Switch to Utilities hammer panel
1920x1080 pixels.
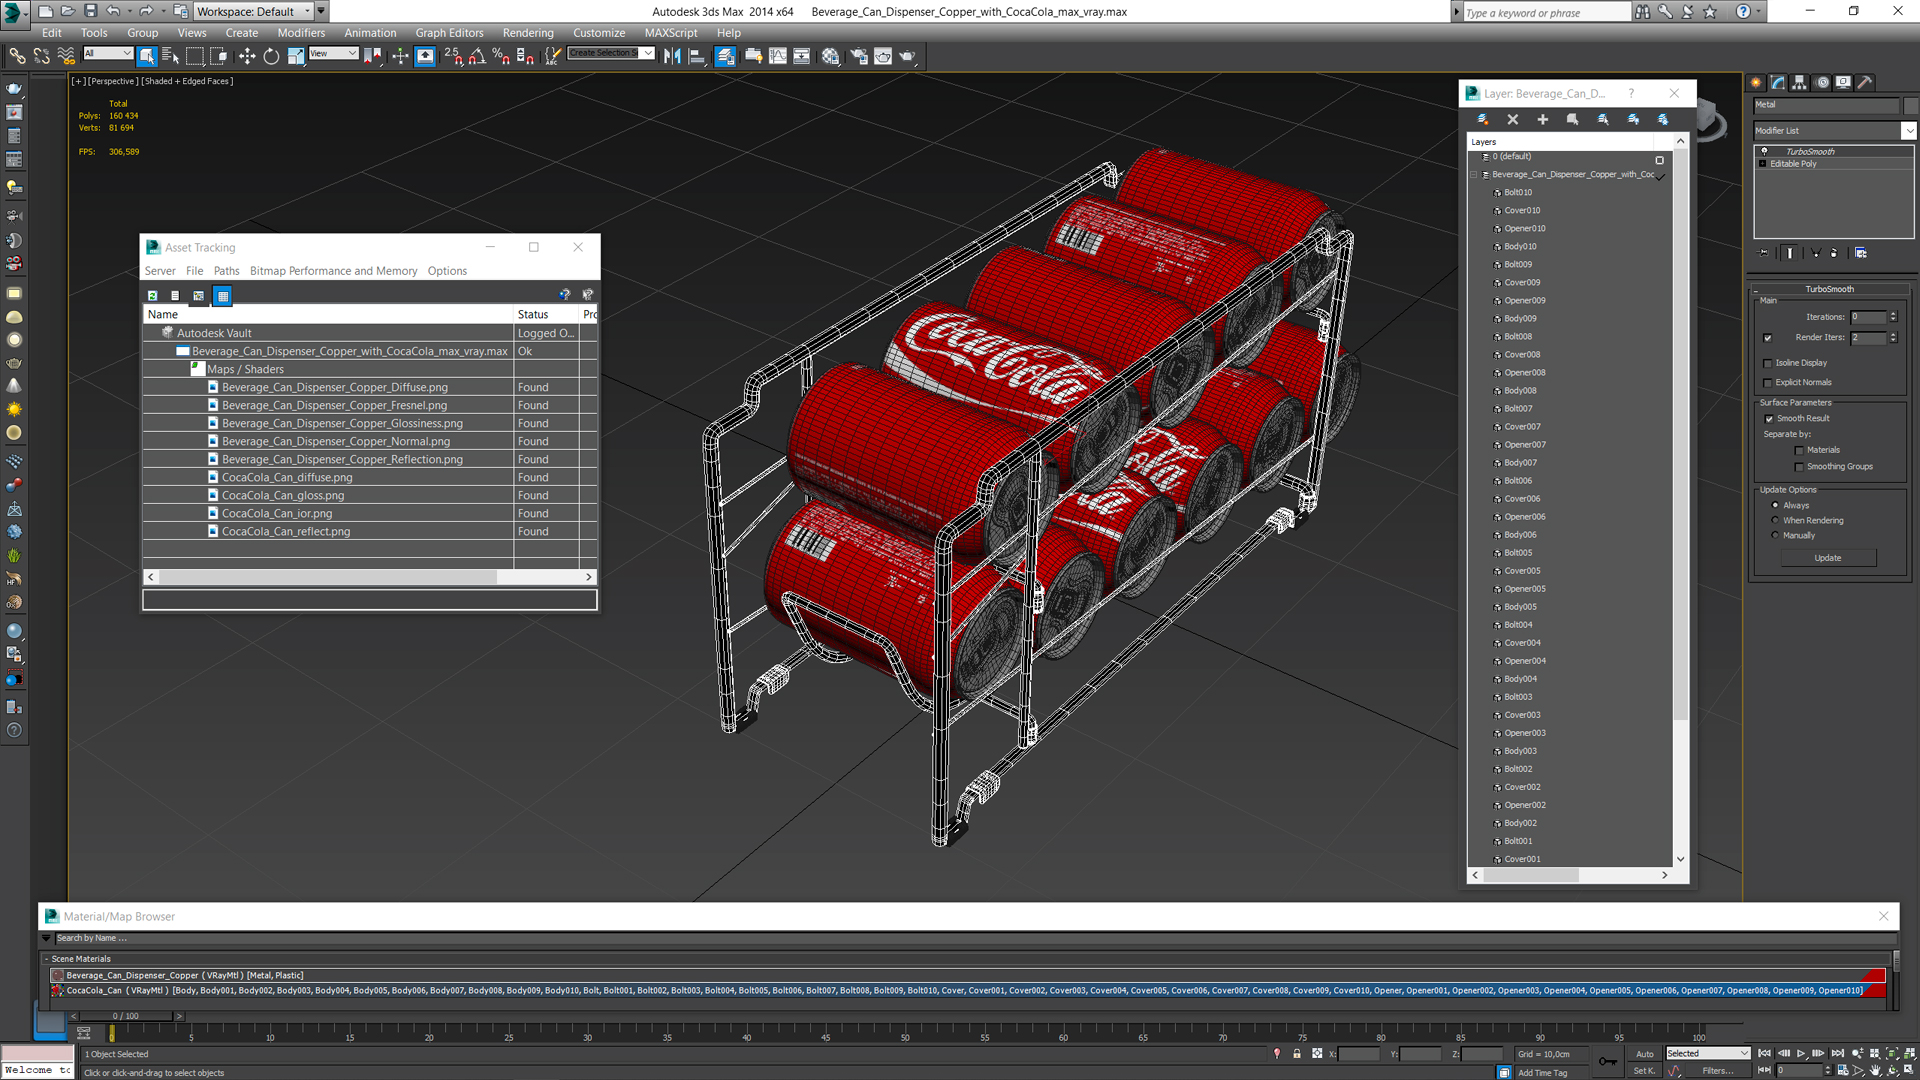pyautogui.click(x=1865, y=83)
